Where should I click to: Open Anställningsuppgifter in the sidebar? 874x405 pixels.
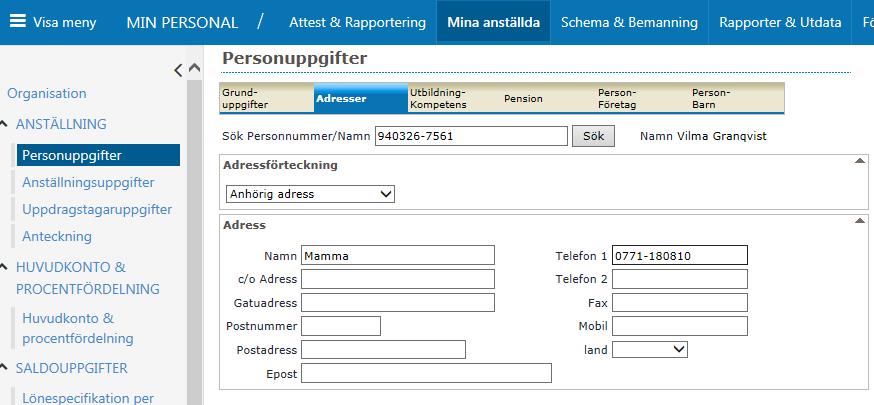(88, 182)
